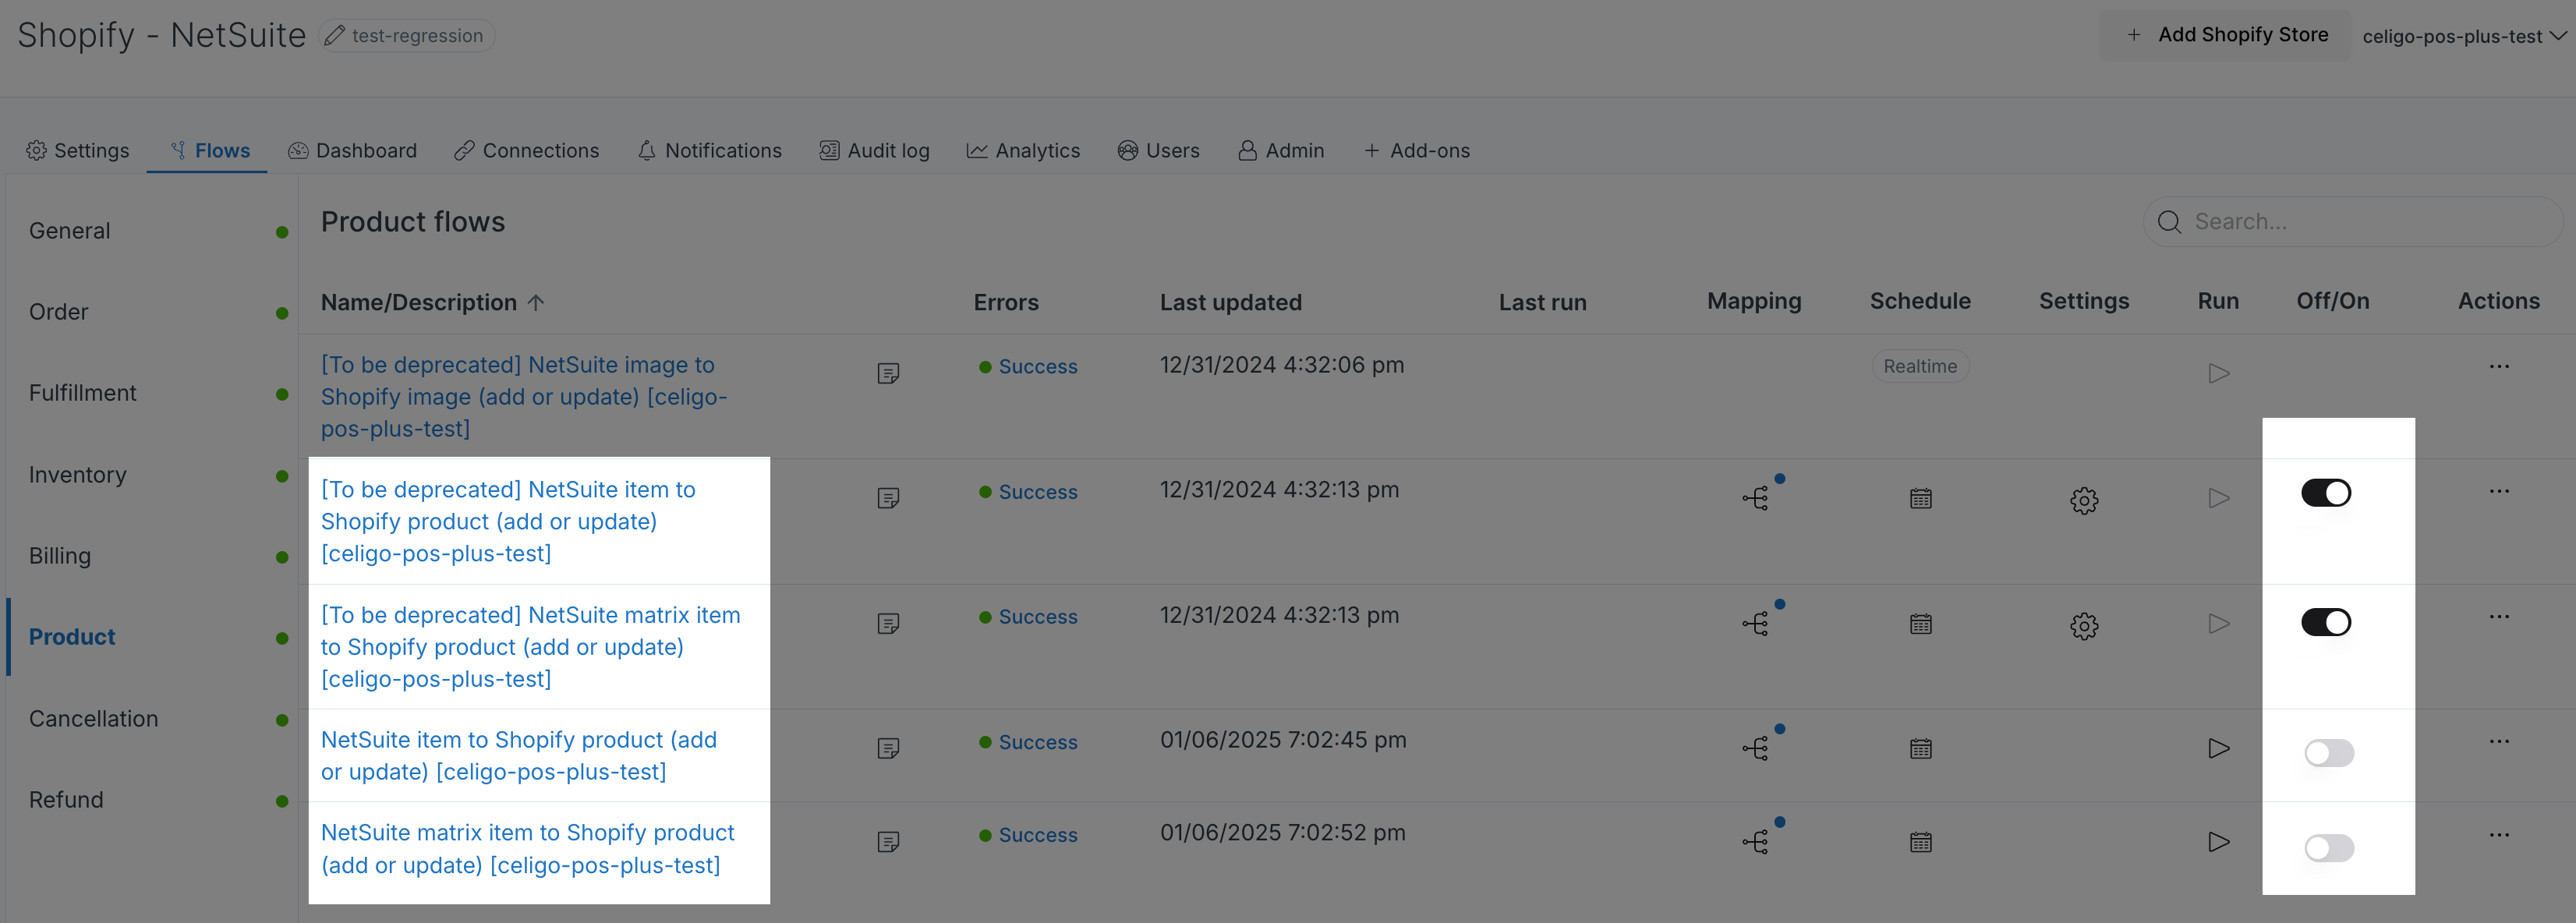Open schedule for deprecated NetSuite item flow
The height and width of the screenshot is (923, 2576).
coord(1921,498)
